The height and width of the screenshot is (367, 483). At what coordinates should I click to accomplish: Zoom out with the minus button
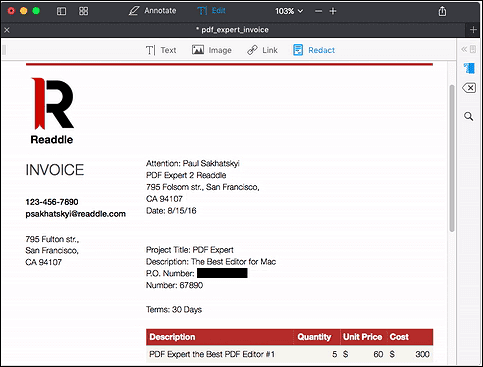(x=318, y=11)
